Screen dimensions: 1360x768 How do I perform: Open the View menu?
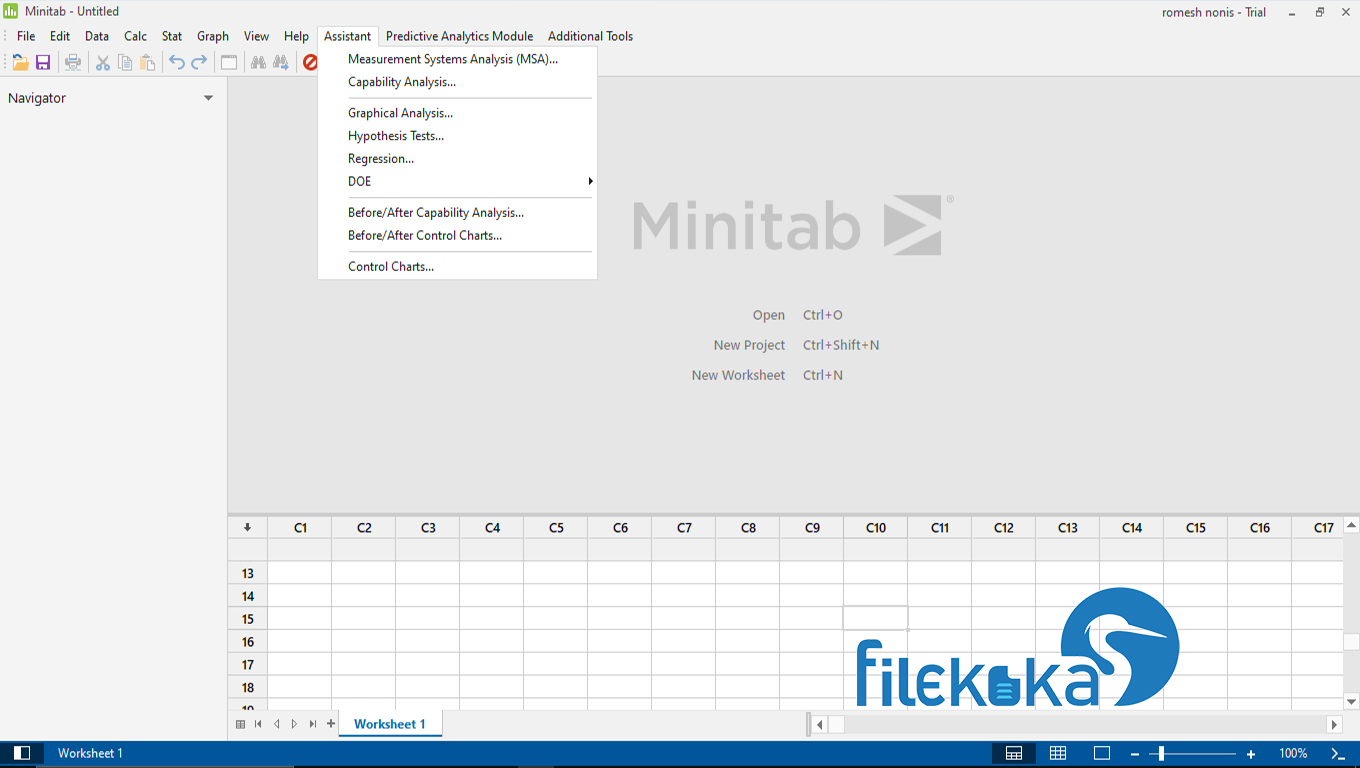257,36
